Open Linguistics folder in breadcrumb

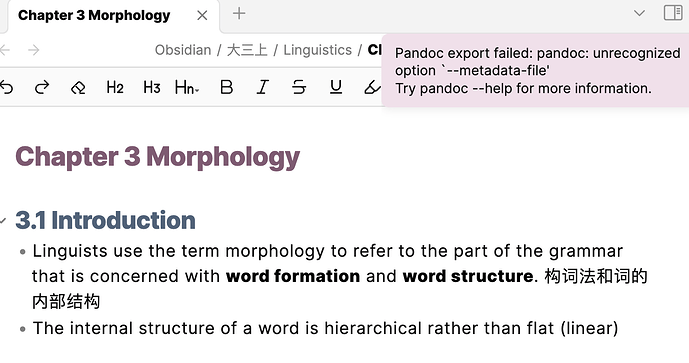pyautogui.click(x=317, y=50)
